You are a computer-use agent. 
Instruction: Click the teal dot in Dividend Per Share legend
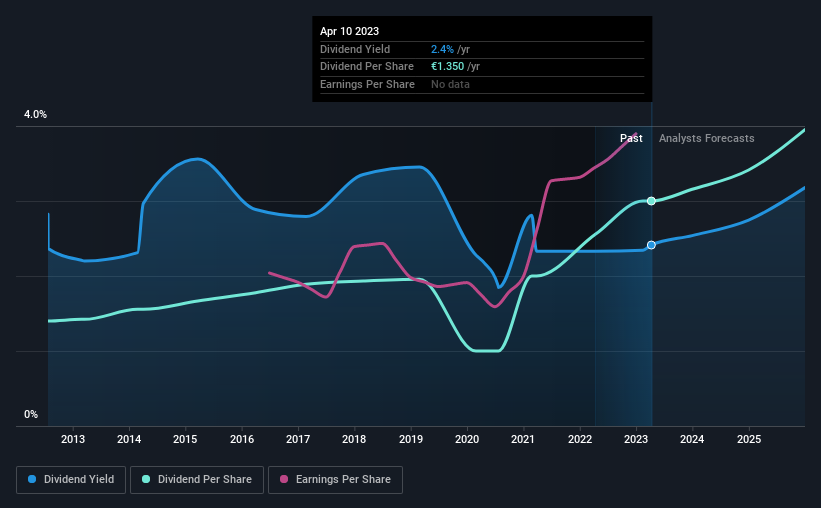pos(146,479)
